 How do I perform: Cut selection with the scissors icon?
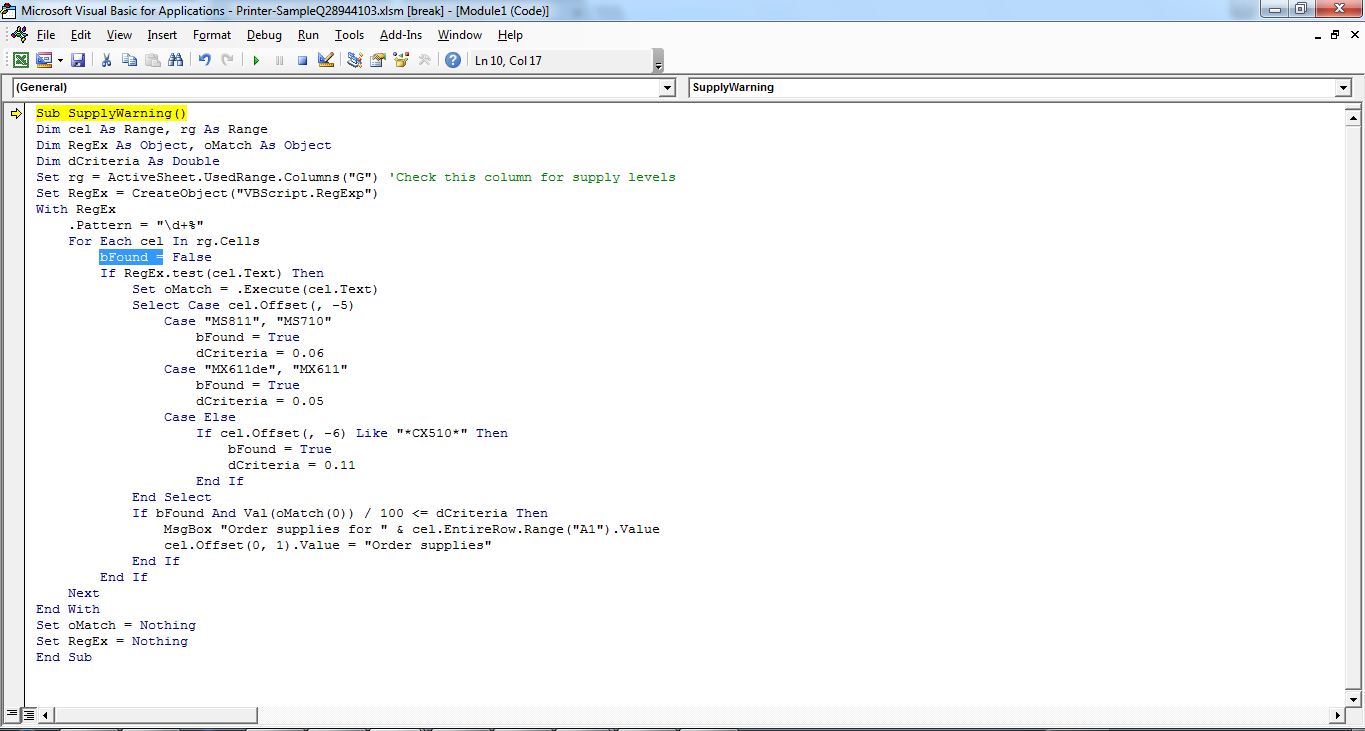click(107, 60)
